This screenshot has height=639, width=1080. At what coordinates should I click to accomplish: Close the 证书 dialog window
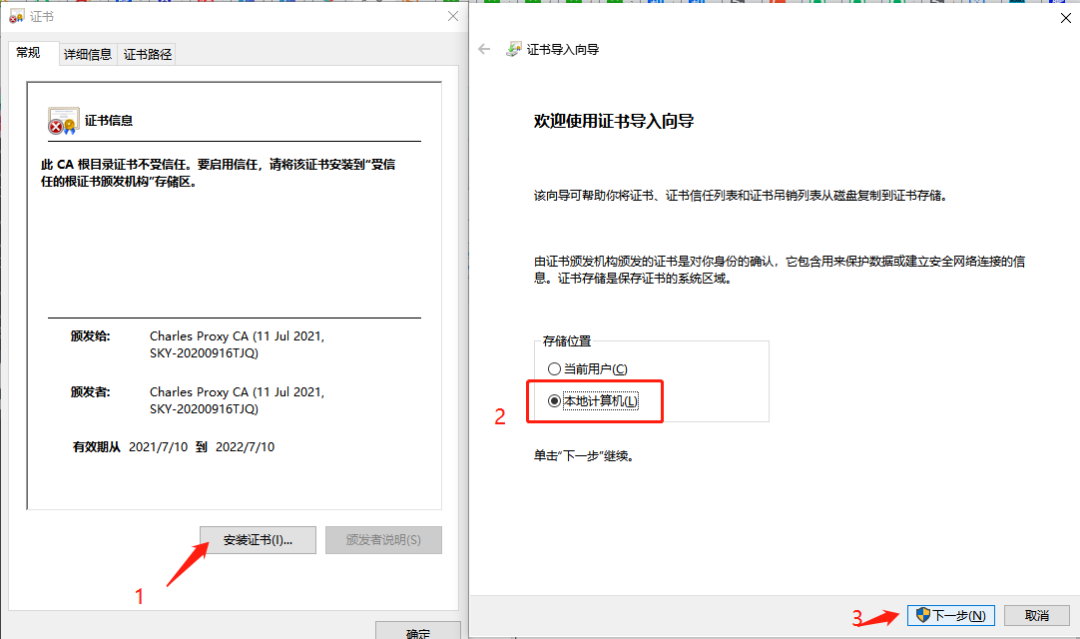(453, 17)
